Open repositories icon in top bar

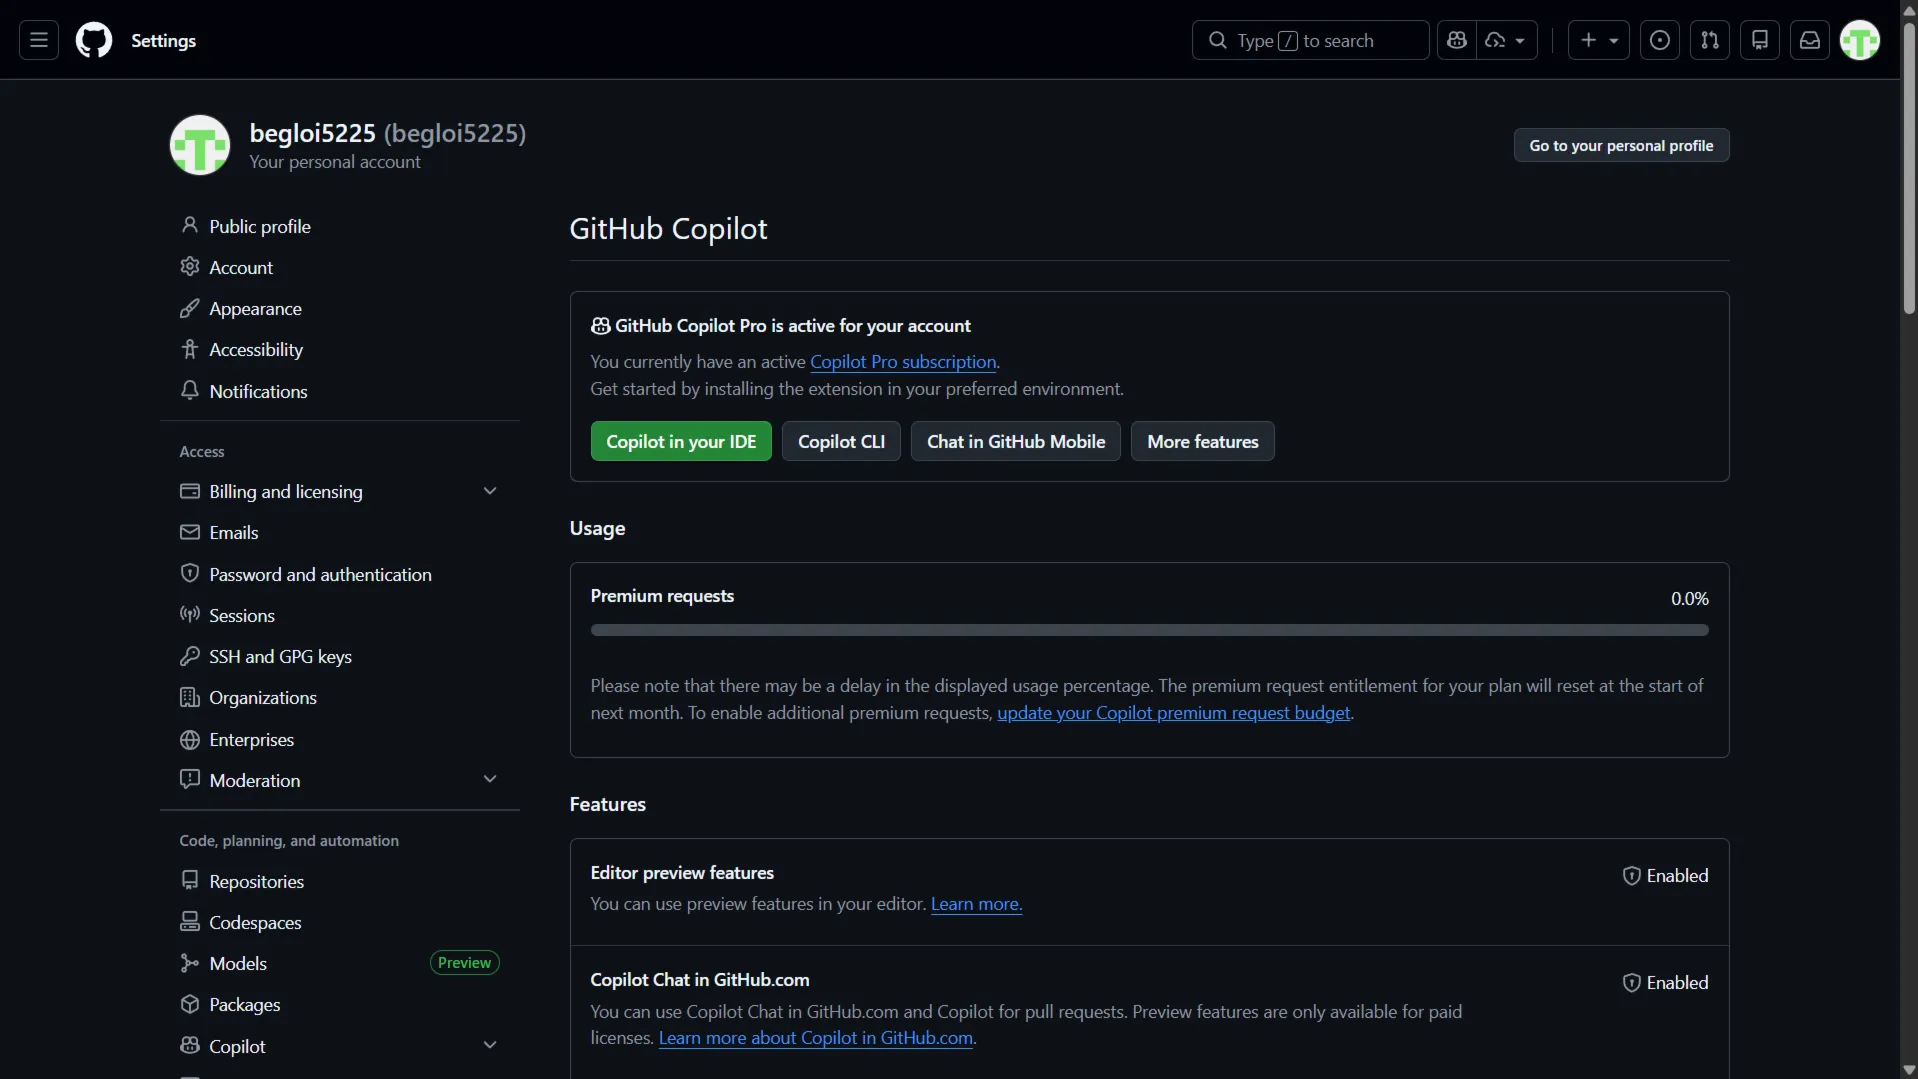point(1759,40)
